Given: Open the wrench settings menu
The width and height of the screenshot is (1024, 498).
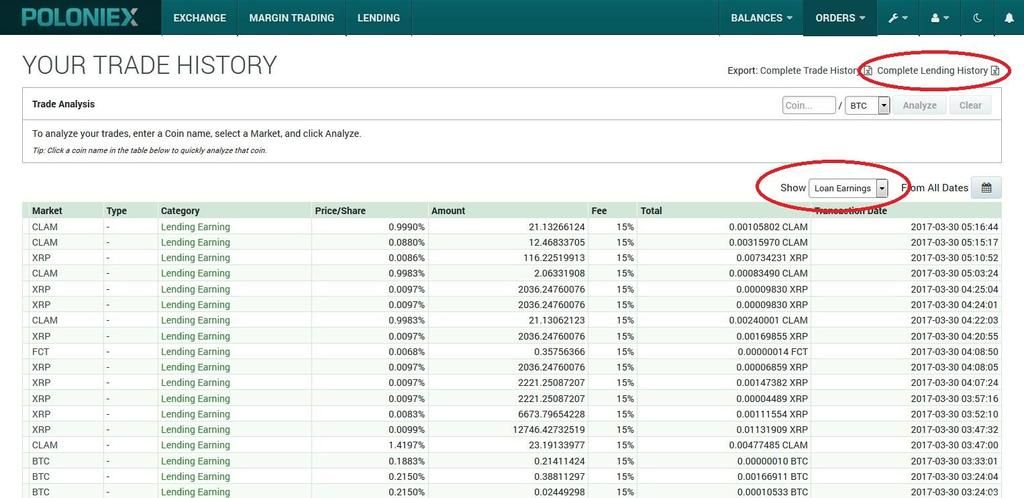Looking at the screenshot, I should coord(897,18).
